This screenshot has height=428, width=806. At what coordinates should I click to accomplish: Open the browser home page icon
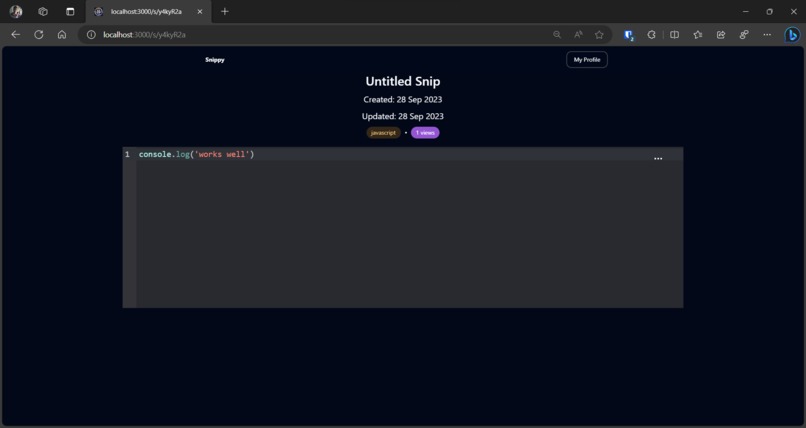(62, 34)
